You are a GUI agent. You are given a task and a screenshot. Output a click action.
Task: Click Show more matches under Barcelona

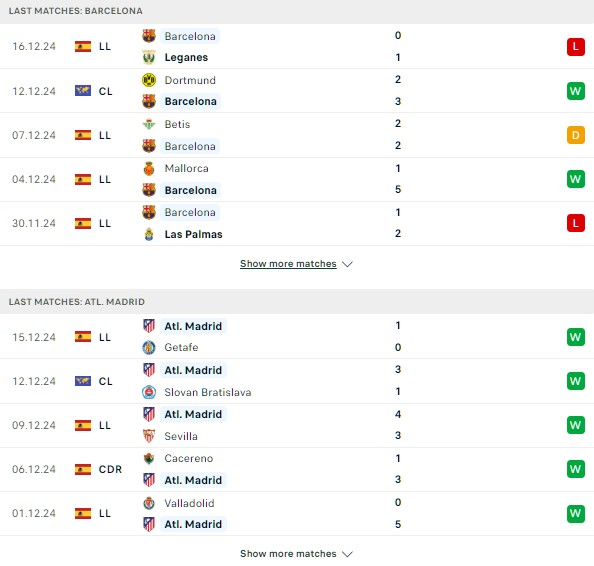click(x=288, y=264)
